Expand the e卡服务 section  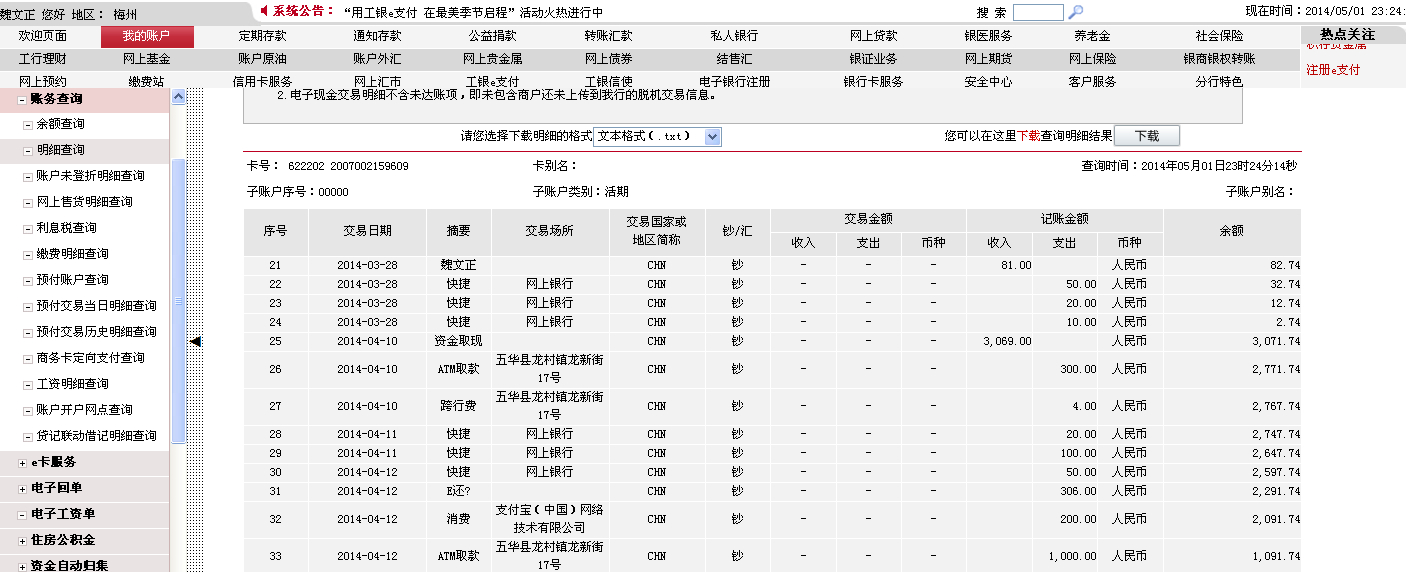tap(22, 462)
